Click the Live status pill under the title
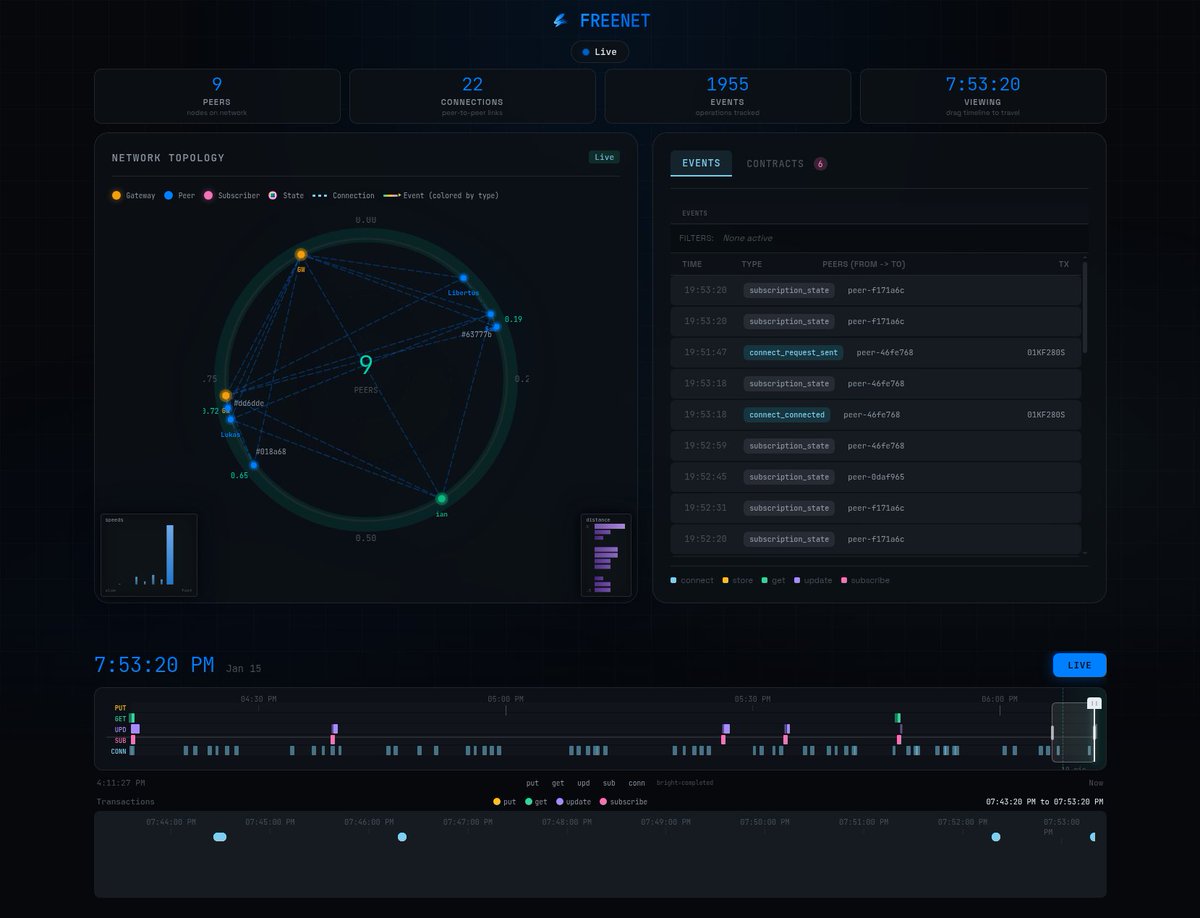Image resolution: width=1200 pixels, height=918 pixels. 600,52
